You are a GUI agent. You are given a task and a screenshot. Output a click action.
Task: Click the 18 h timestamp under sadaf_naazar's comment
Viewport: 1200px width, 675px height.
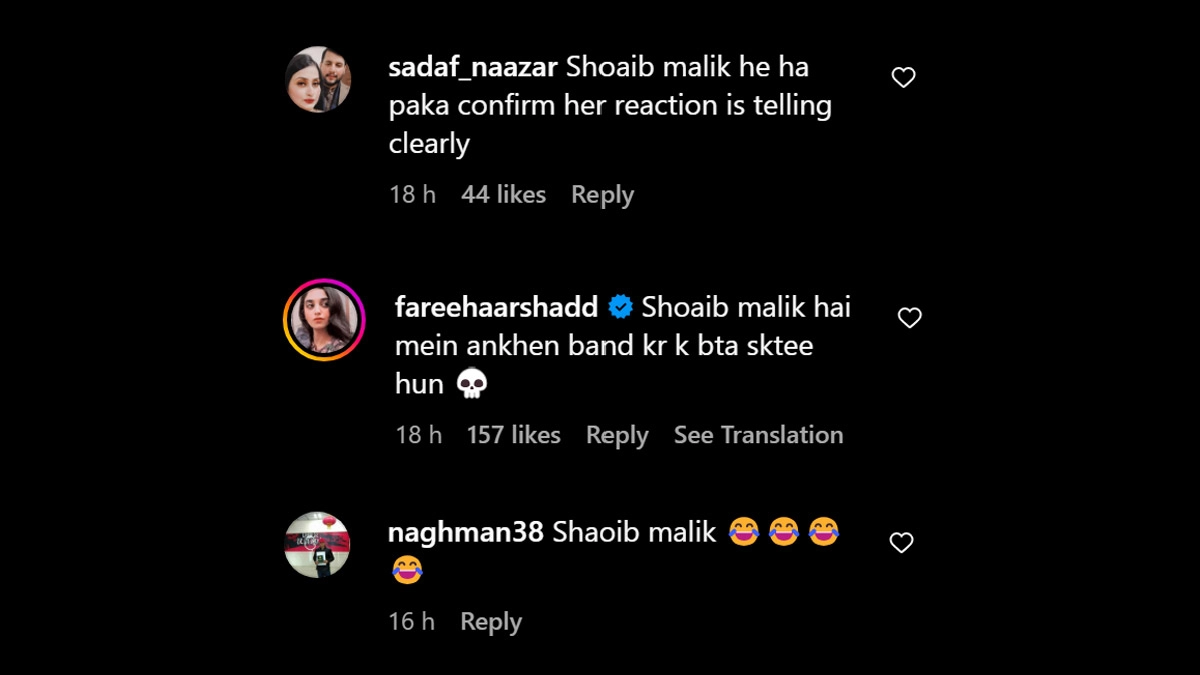412,195
